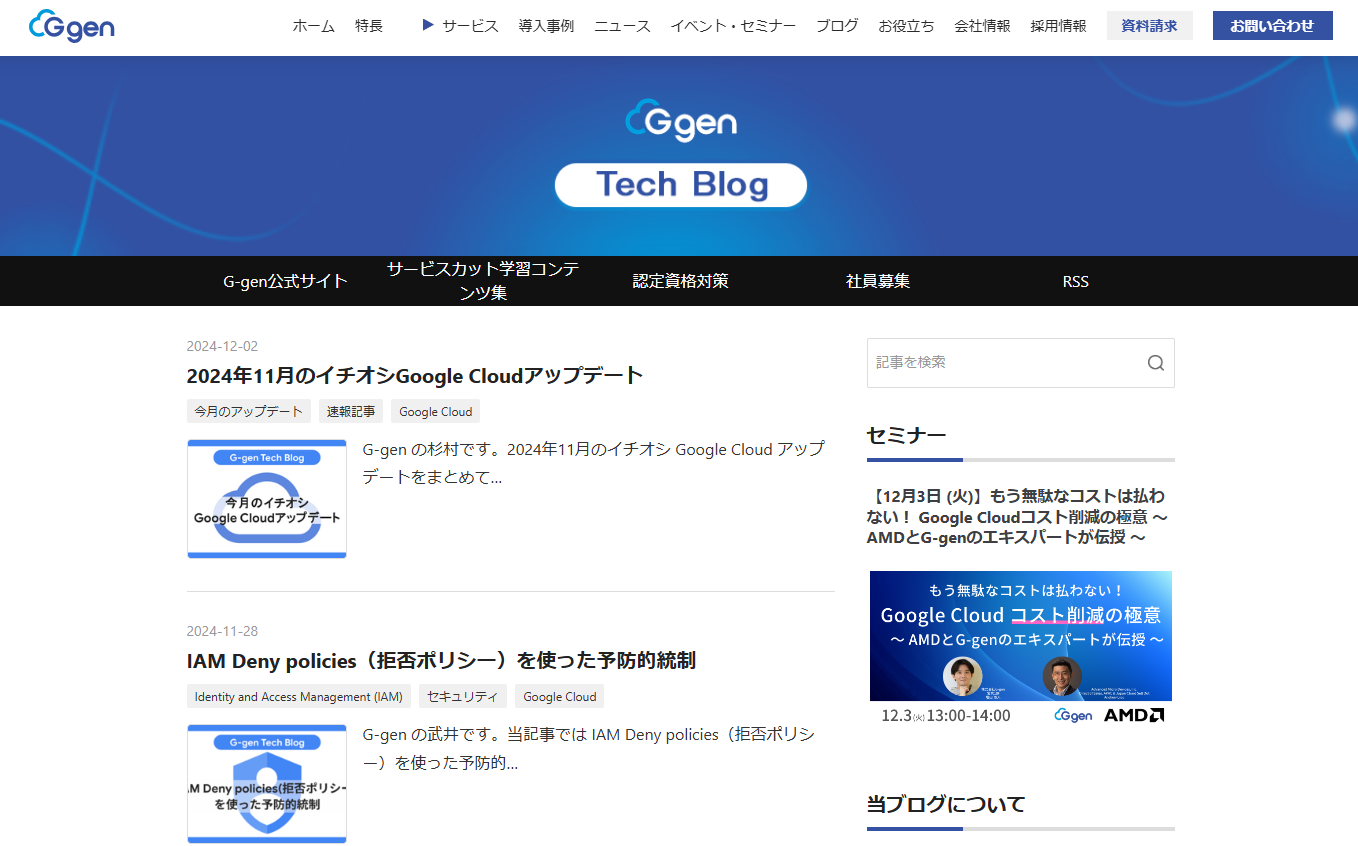
Task: Open the 特長 menu item
Action: pos(369,26)
